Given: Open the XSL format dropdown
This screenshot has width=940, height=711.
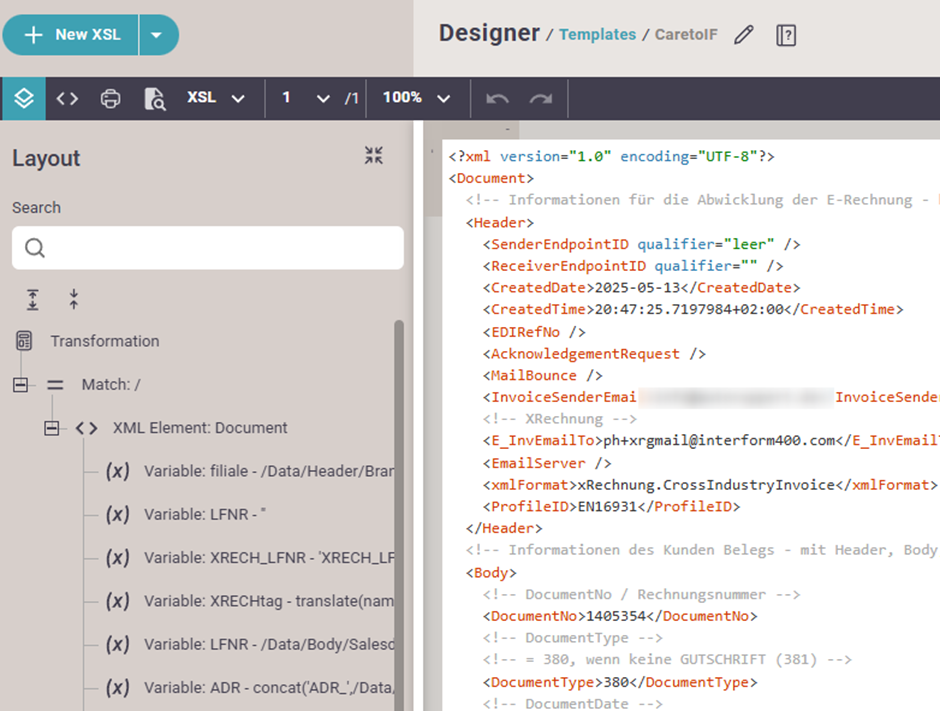Looking at the screenshot, I should pos(216,98).
